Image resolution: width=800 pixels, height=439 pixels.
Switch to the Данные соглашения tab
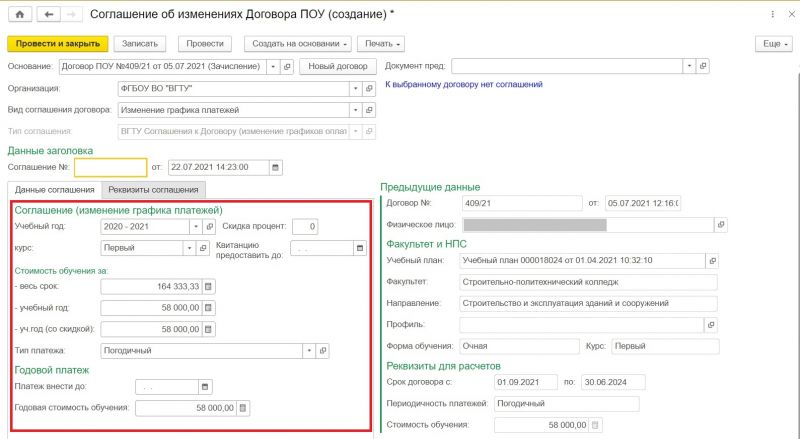click(x=55, y=190)
